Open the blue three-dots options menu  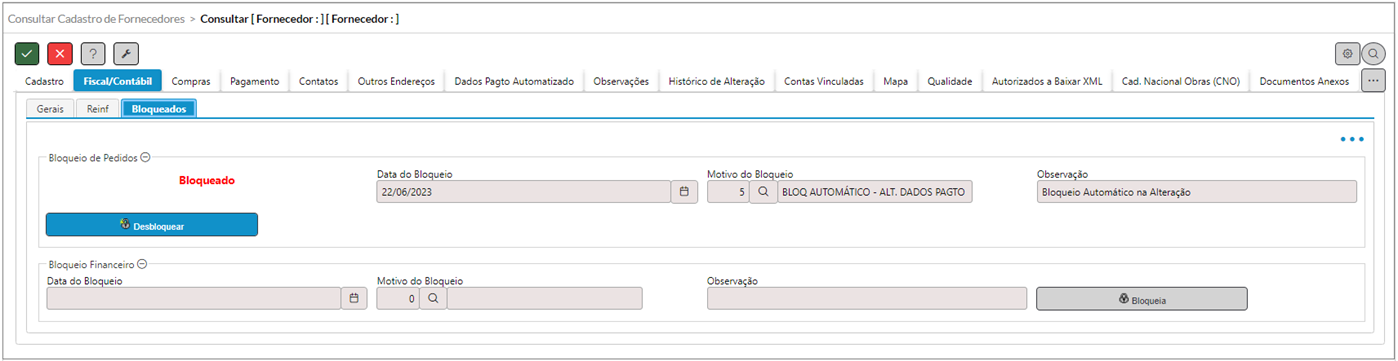[1352, 139]
